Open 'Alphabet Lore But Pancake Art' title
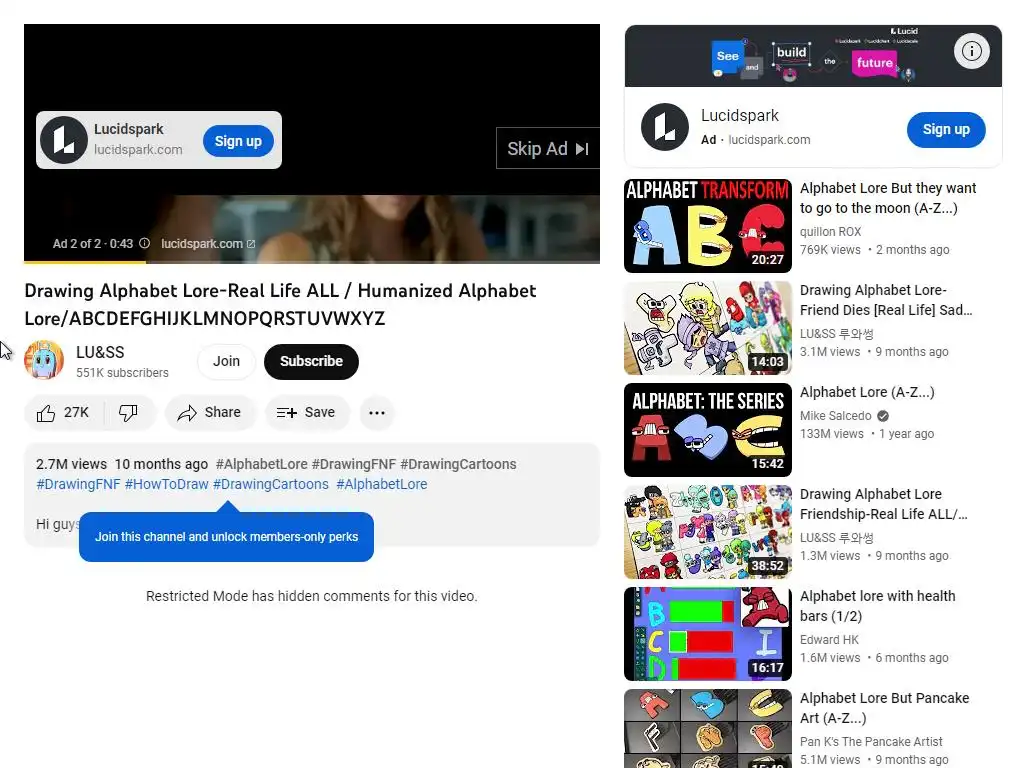Viewport: 1024px width, 768px height. click(x=884, y=708)
